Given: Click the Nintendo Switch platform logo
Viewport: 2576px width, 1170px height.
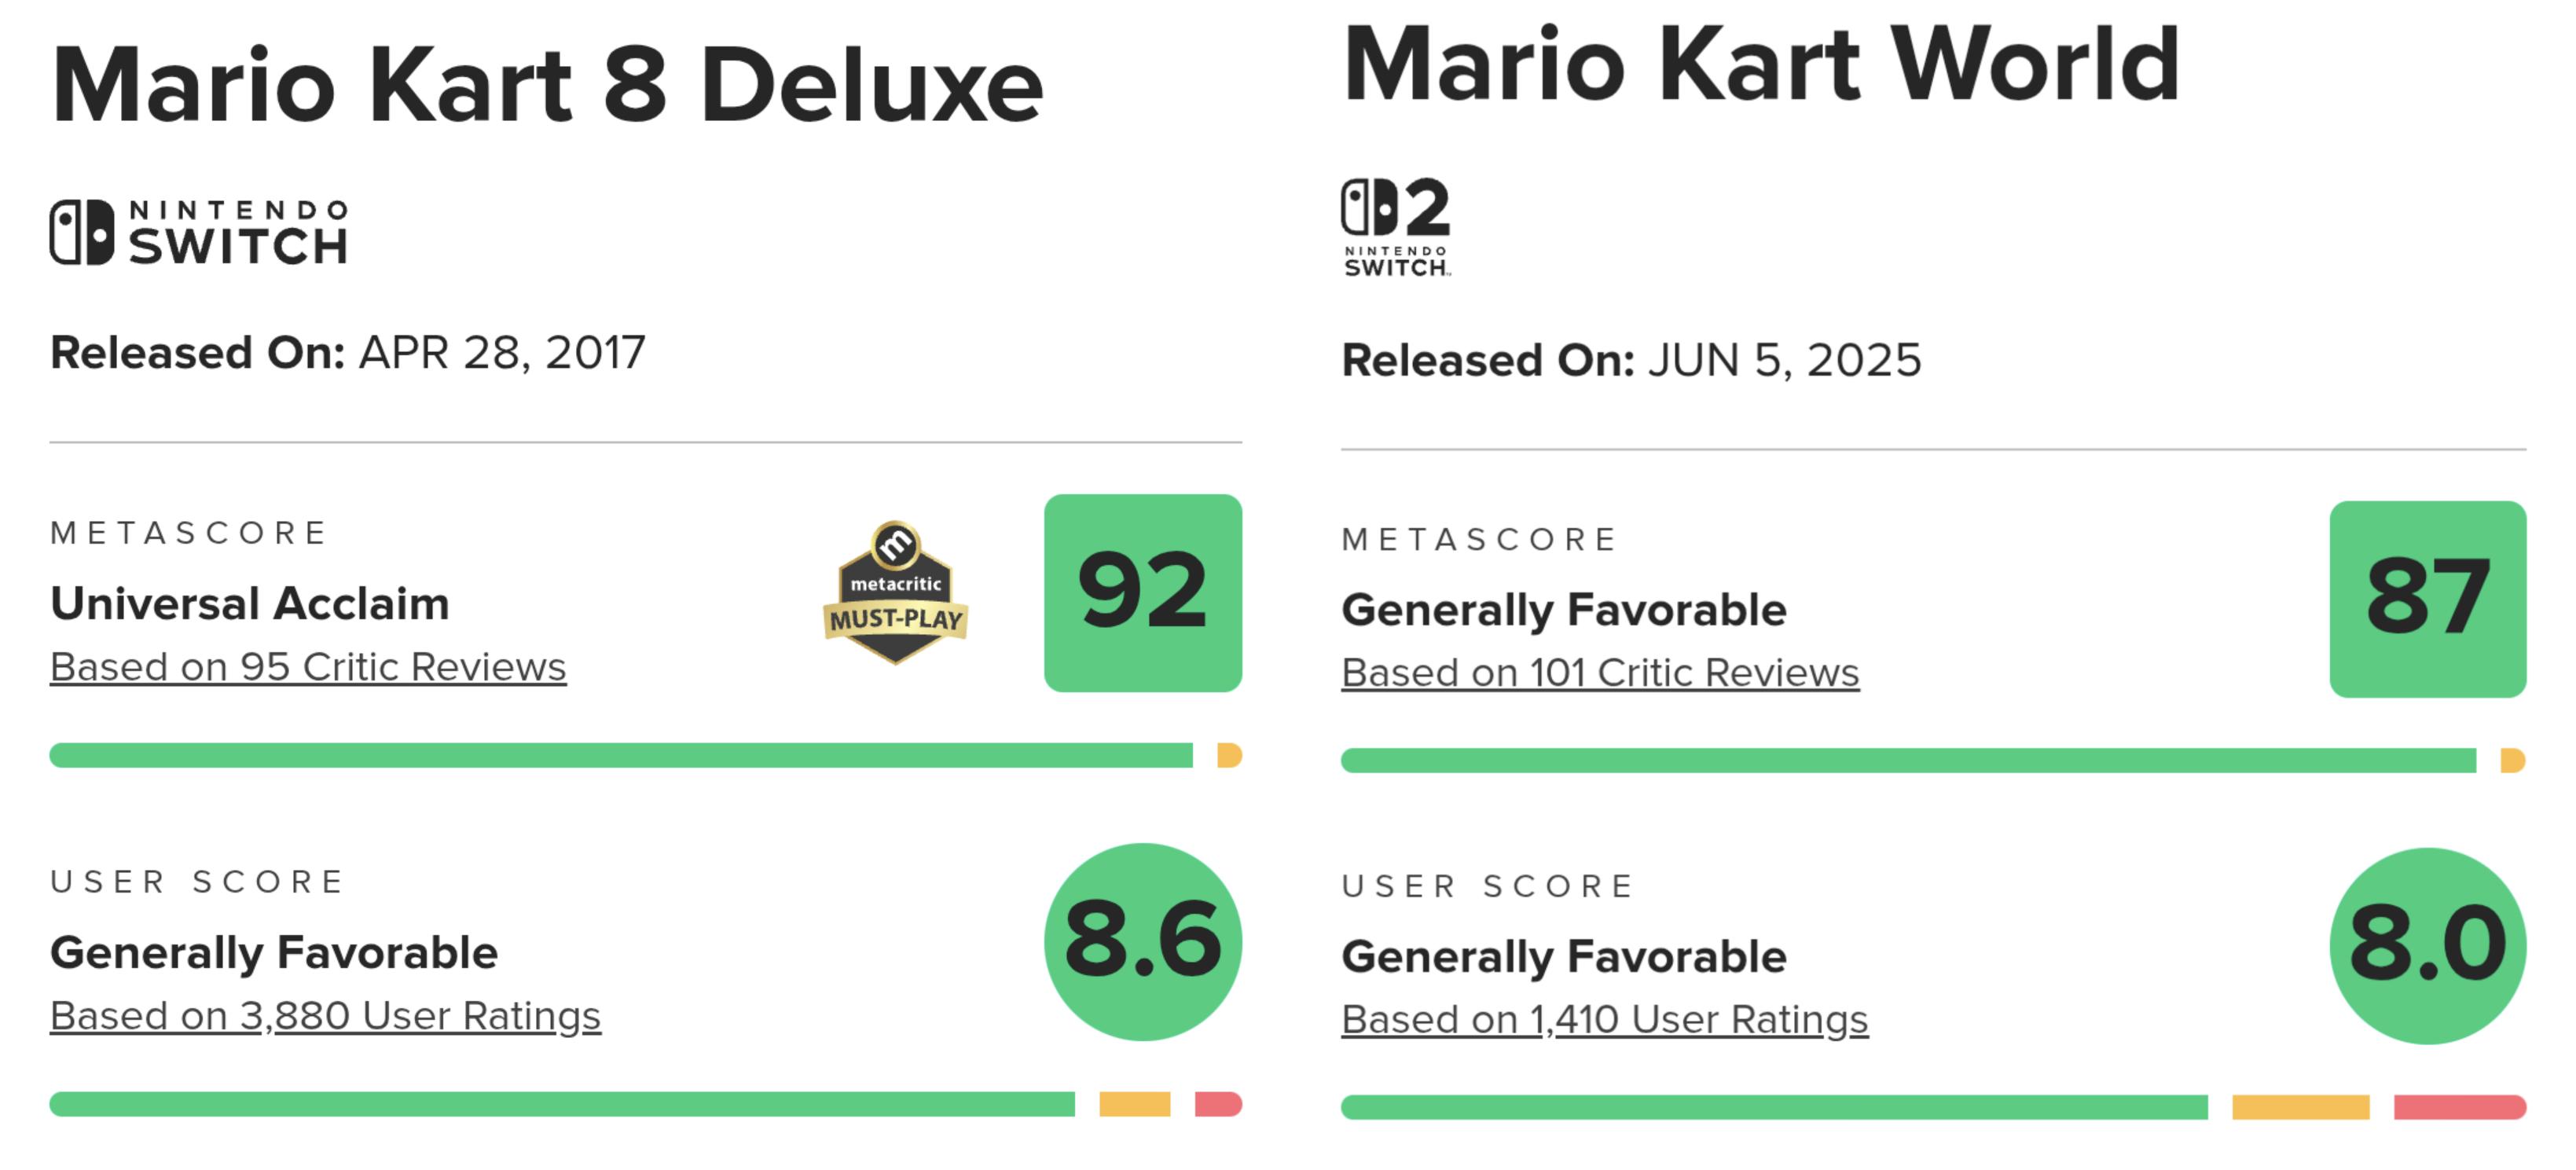Looking at the screenshot, I should [199, 232].
